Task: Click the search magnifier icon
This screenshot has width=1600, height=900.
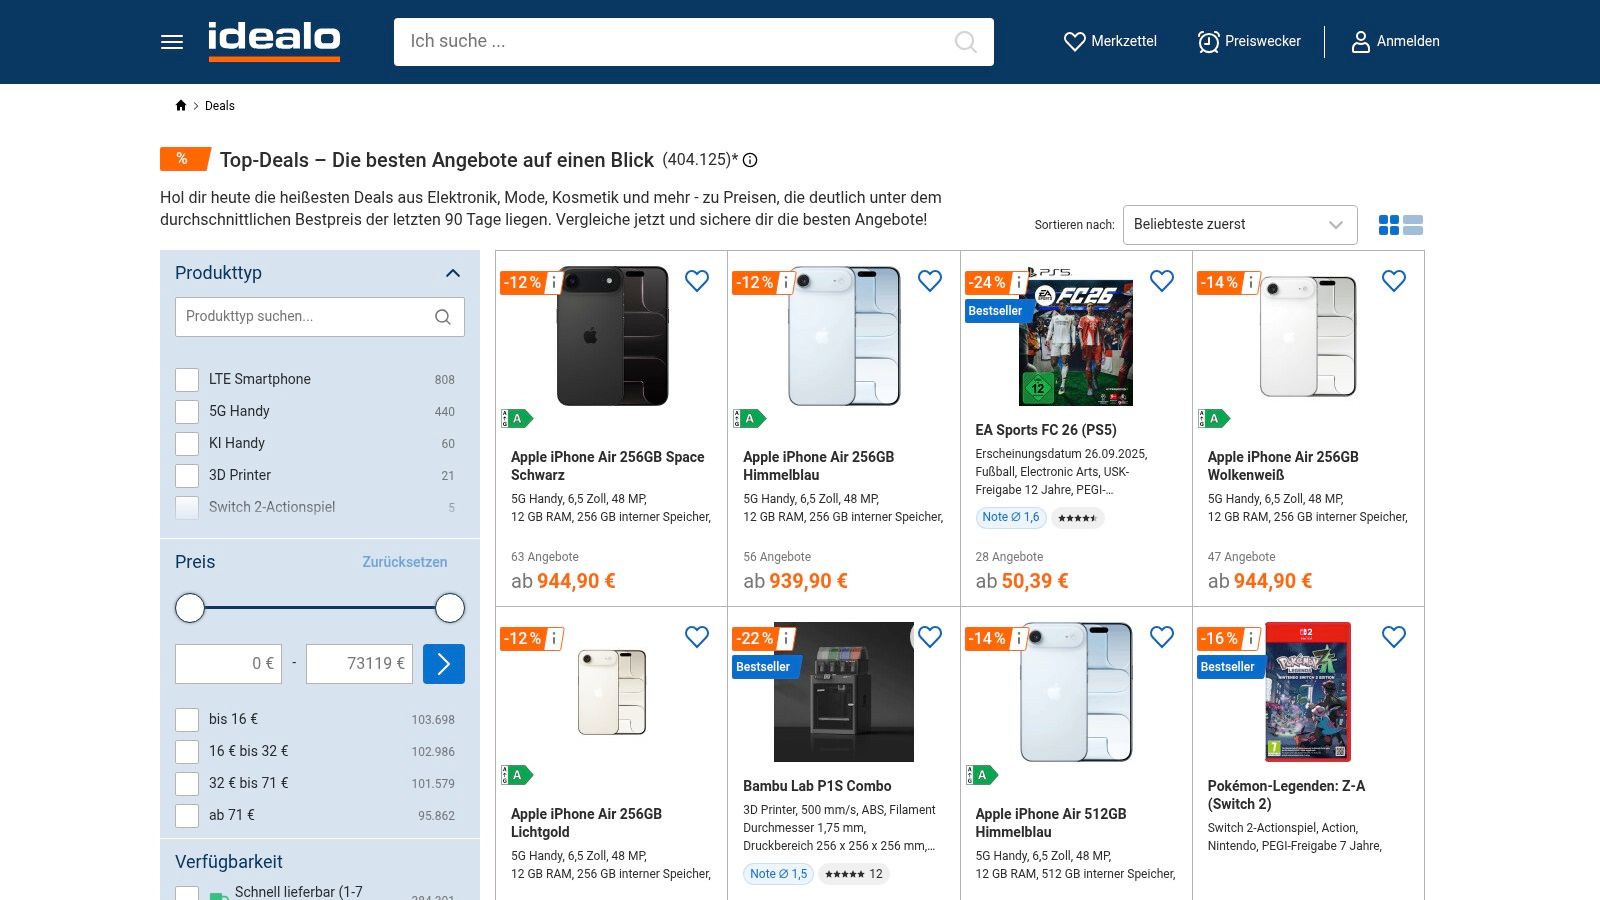Action: 965,42
